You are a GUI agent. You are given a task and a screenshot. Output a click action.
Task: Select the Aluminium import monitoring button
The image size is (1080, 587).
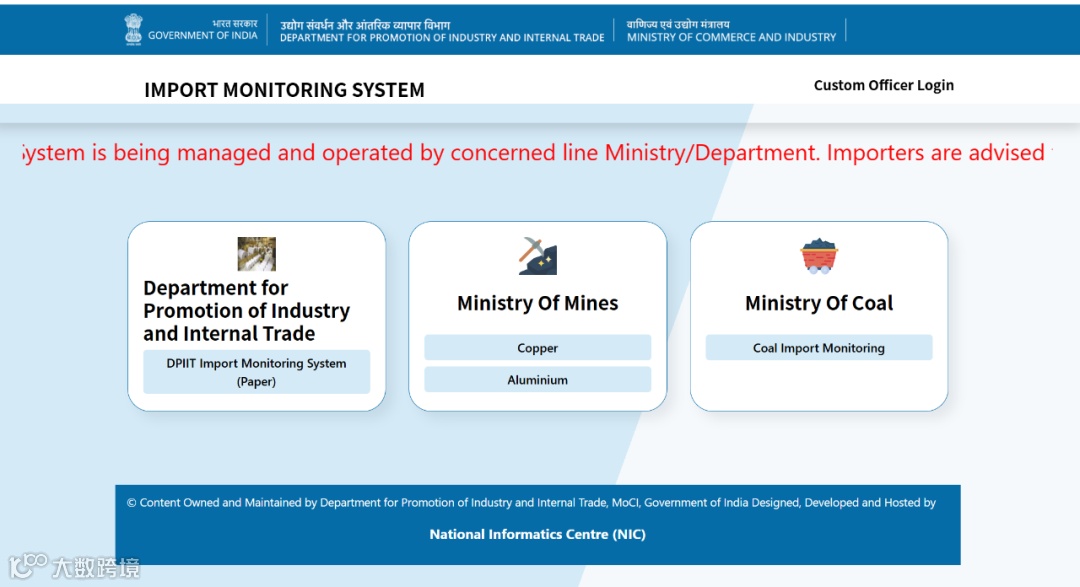537,380
